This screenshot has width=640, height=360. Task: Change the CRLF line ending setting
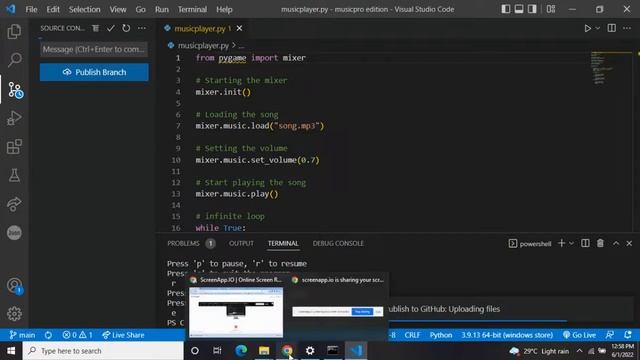[412, 335]
